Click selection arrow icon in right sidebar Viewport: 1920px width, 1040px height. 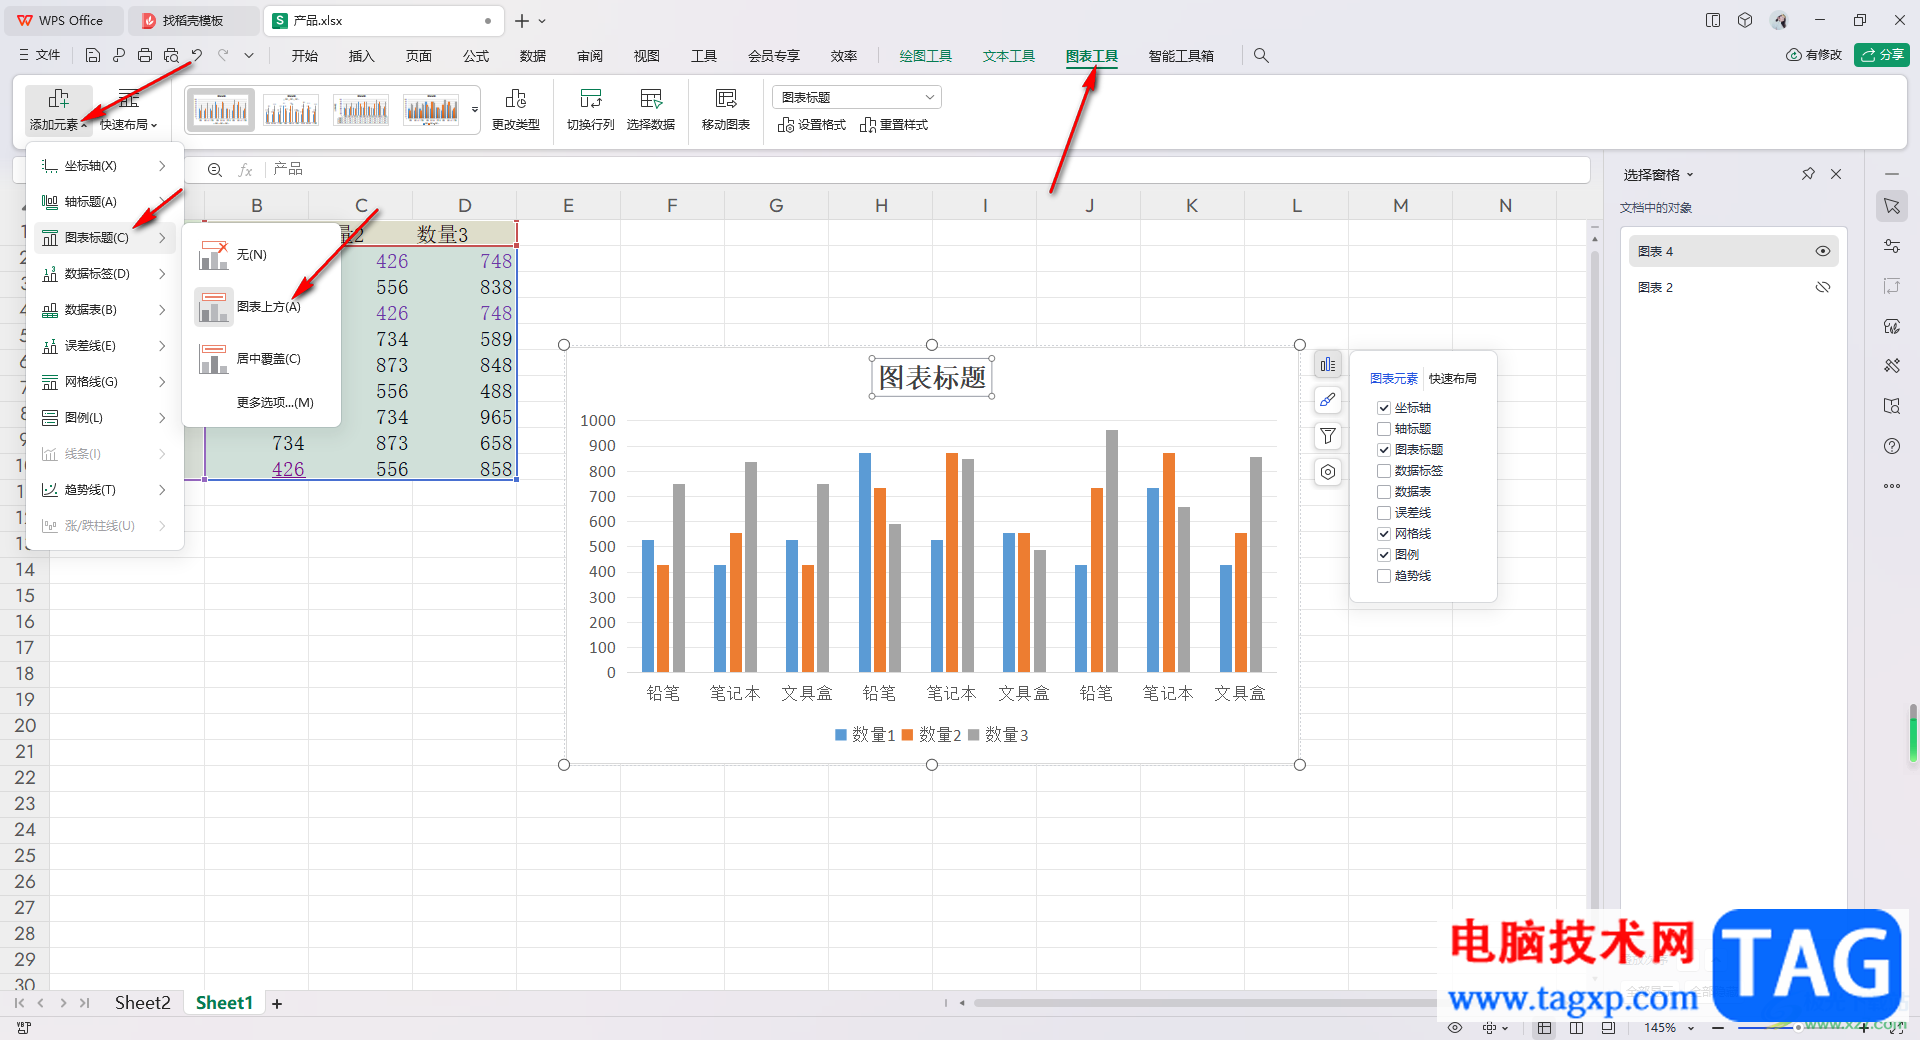(1892, 206)
